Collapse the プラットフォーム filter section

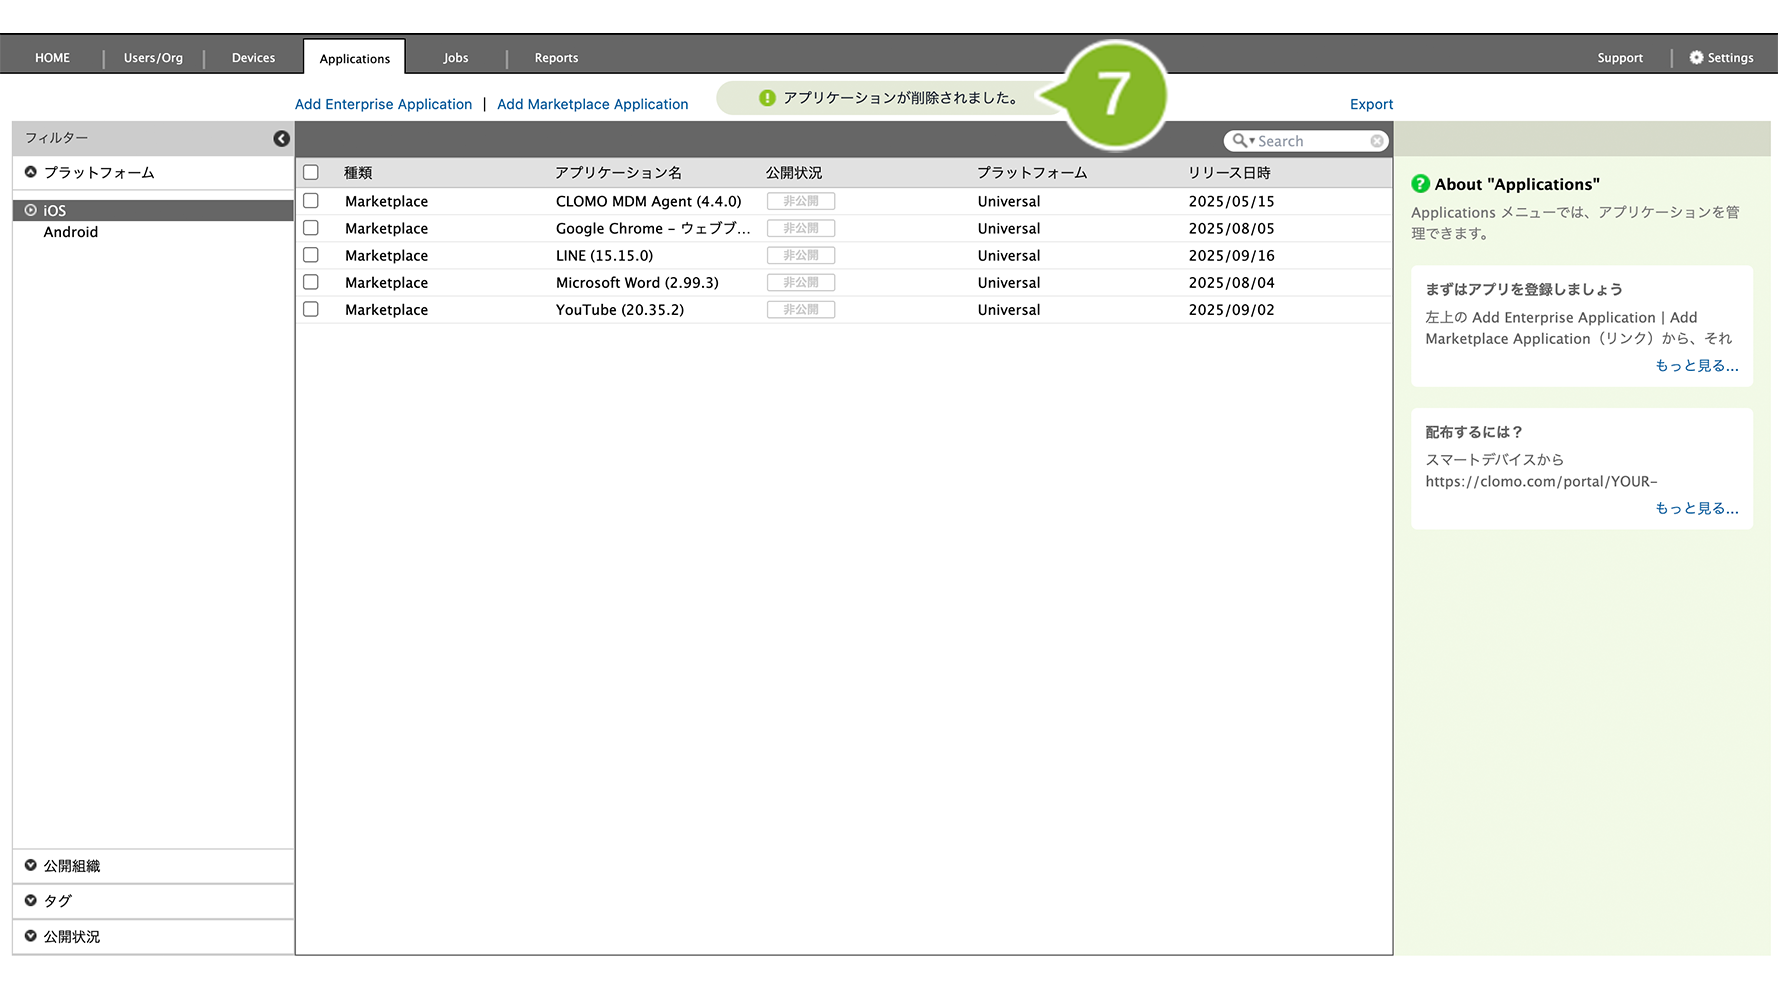tap(31, 172)
